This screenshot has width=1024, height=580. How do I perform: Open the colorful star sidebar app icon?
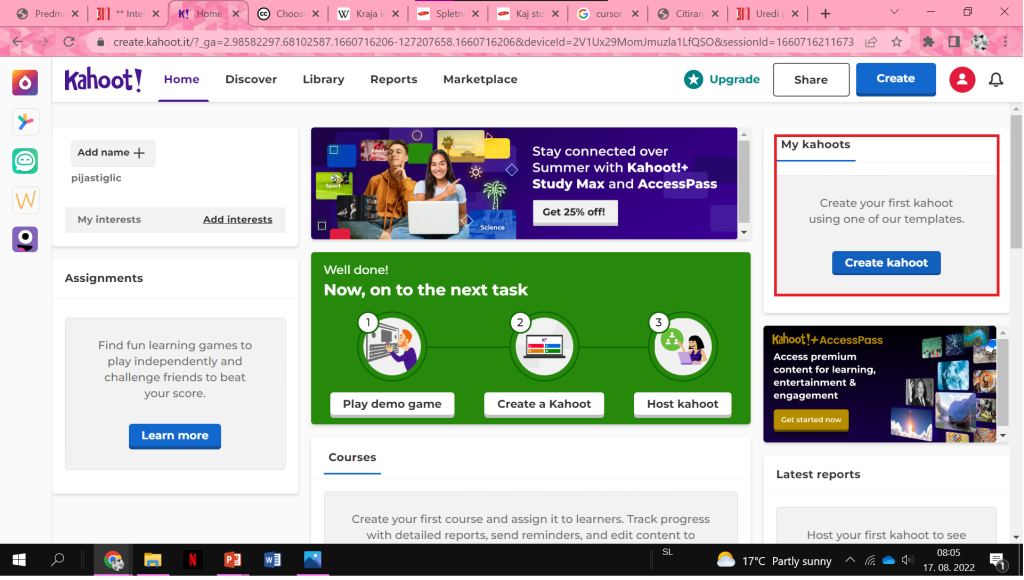coord(25,121)
